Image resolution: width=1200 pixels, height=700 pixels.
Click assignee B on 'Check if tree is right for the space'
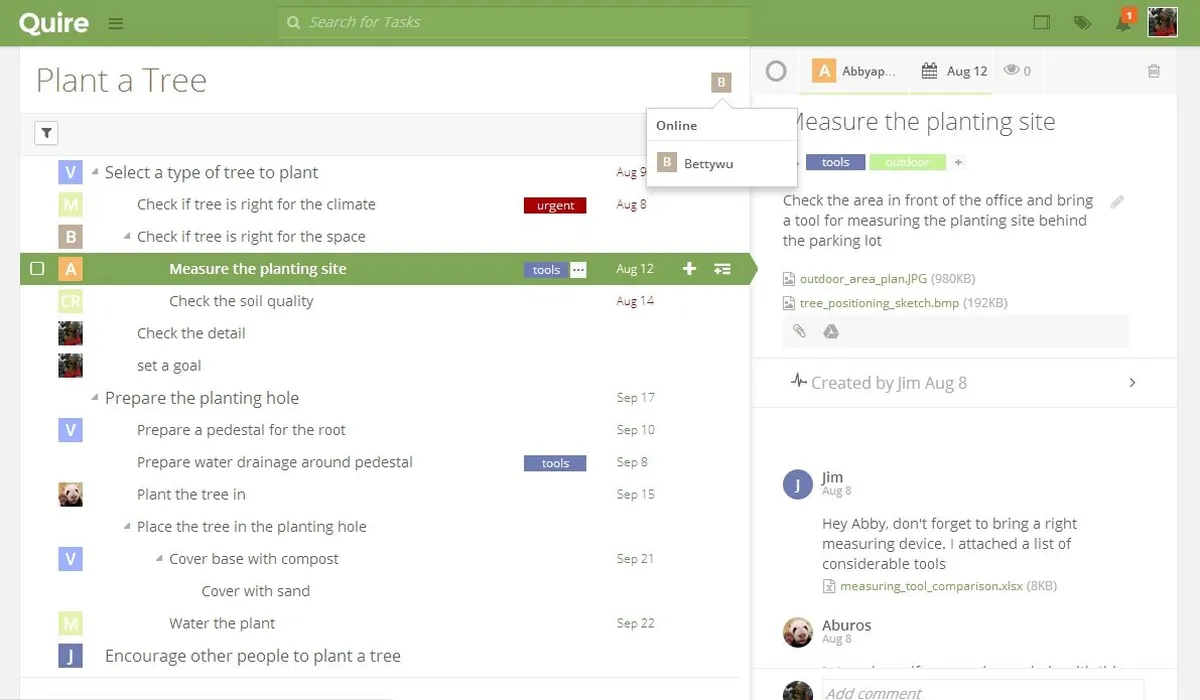pos(70,237)
